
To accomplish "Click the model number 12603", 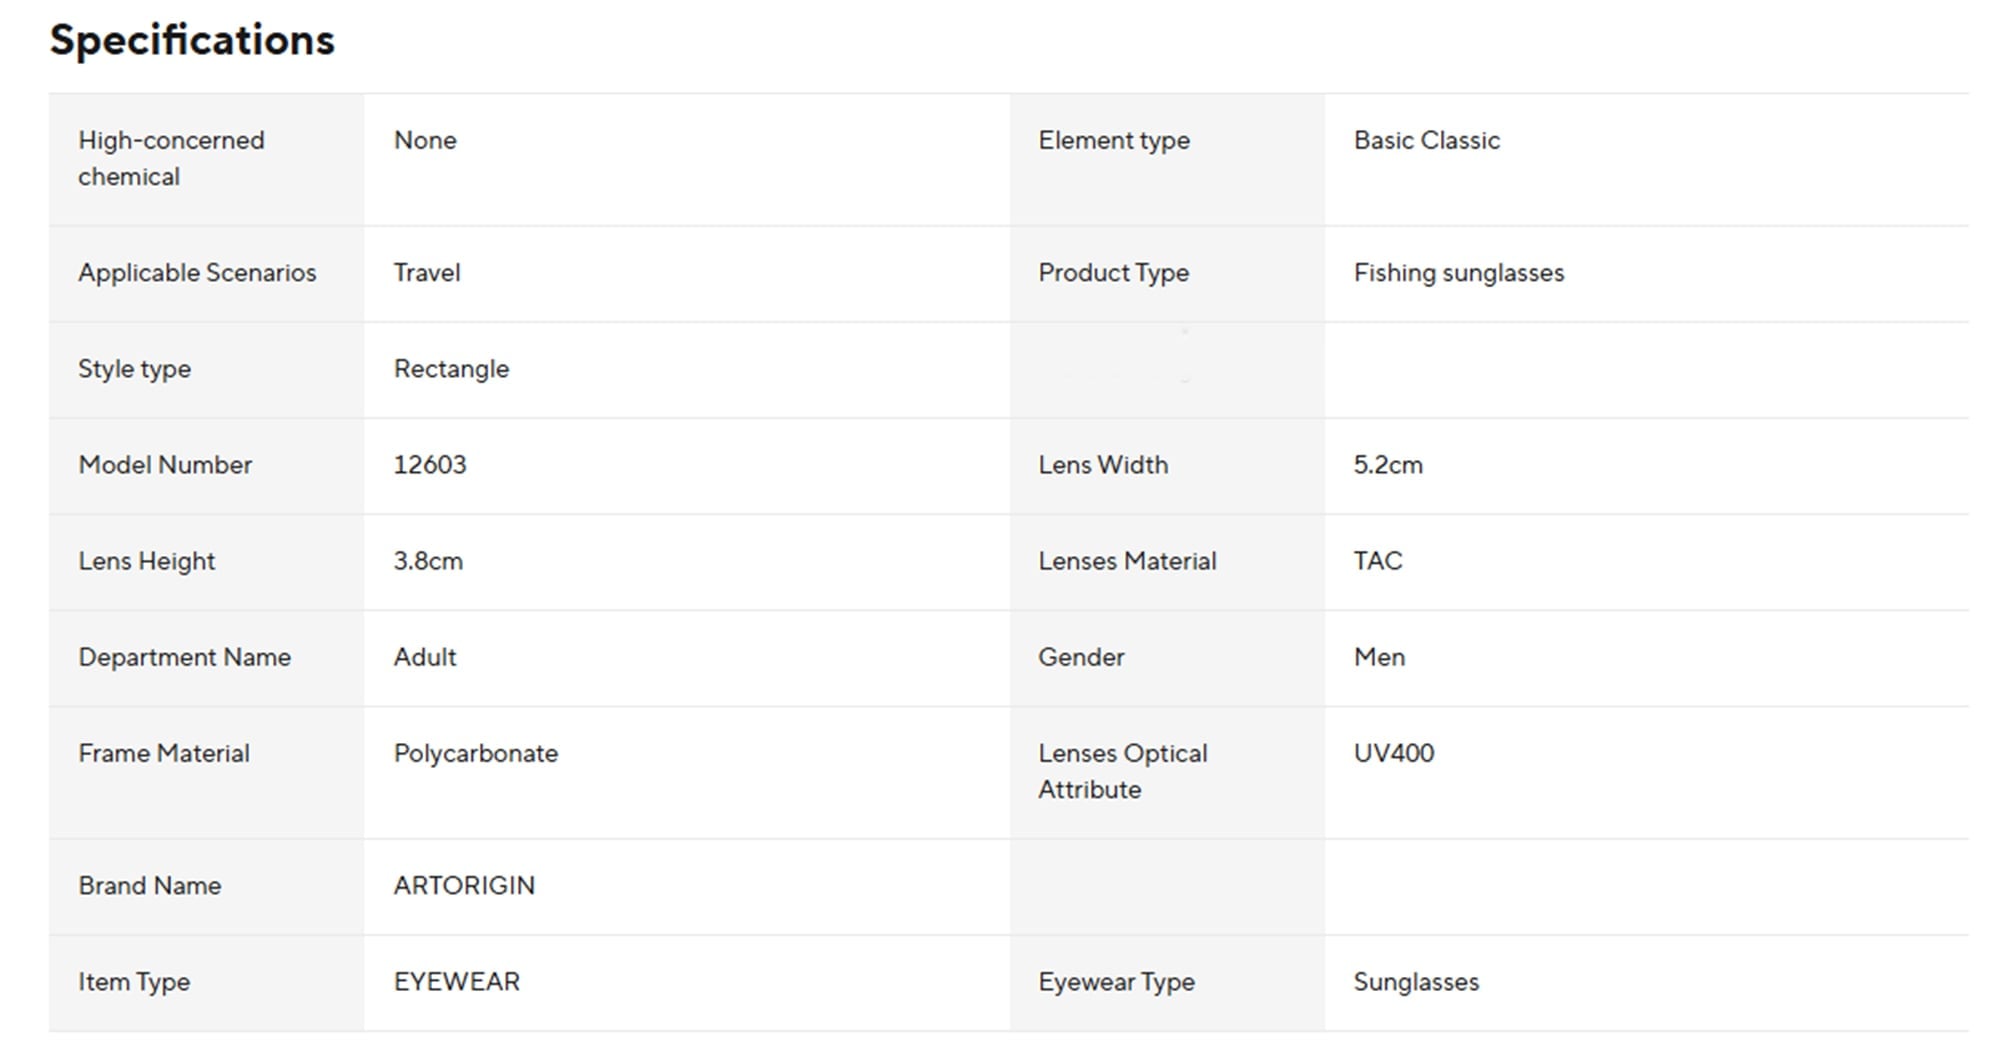I will [430, 465].
